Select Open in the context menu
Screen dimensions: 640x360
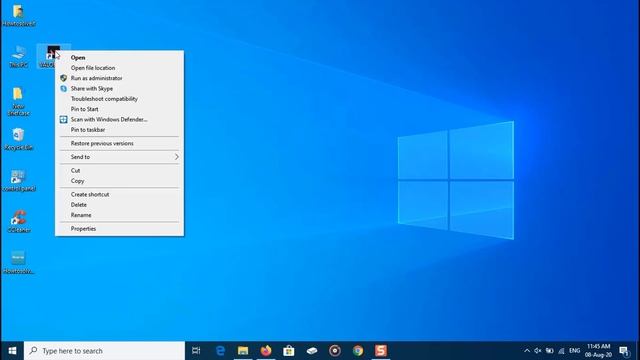[119, 58]
